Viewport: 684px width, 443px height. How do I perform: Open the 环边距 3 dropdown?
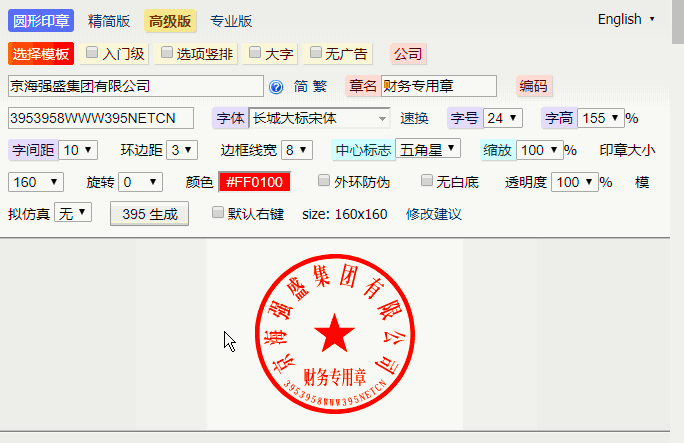(x=182, y=150)
